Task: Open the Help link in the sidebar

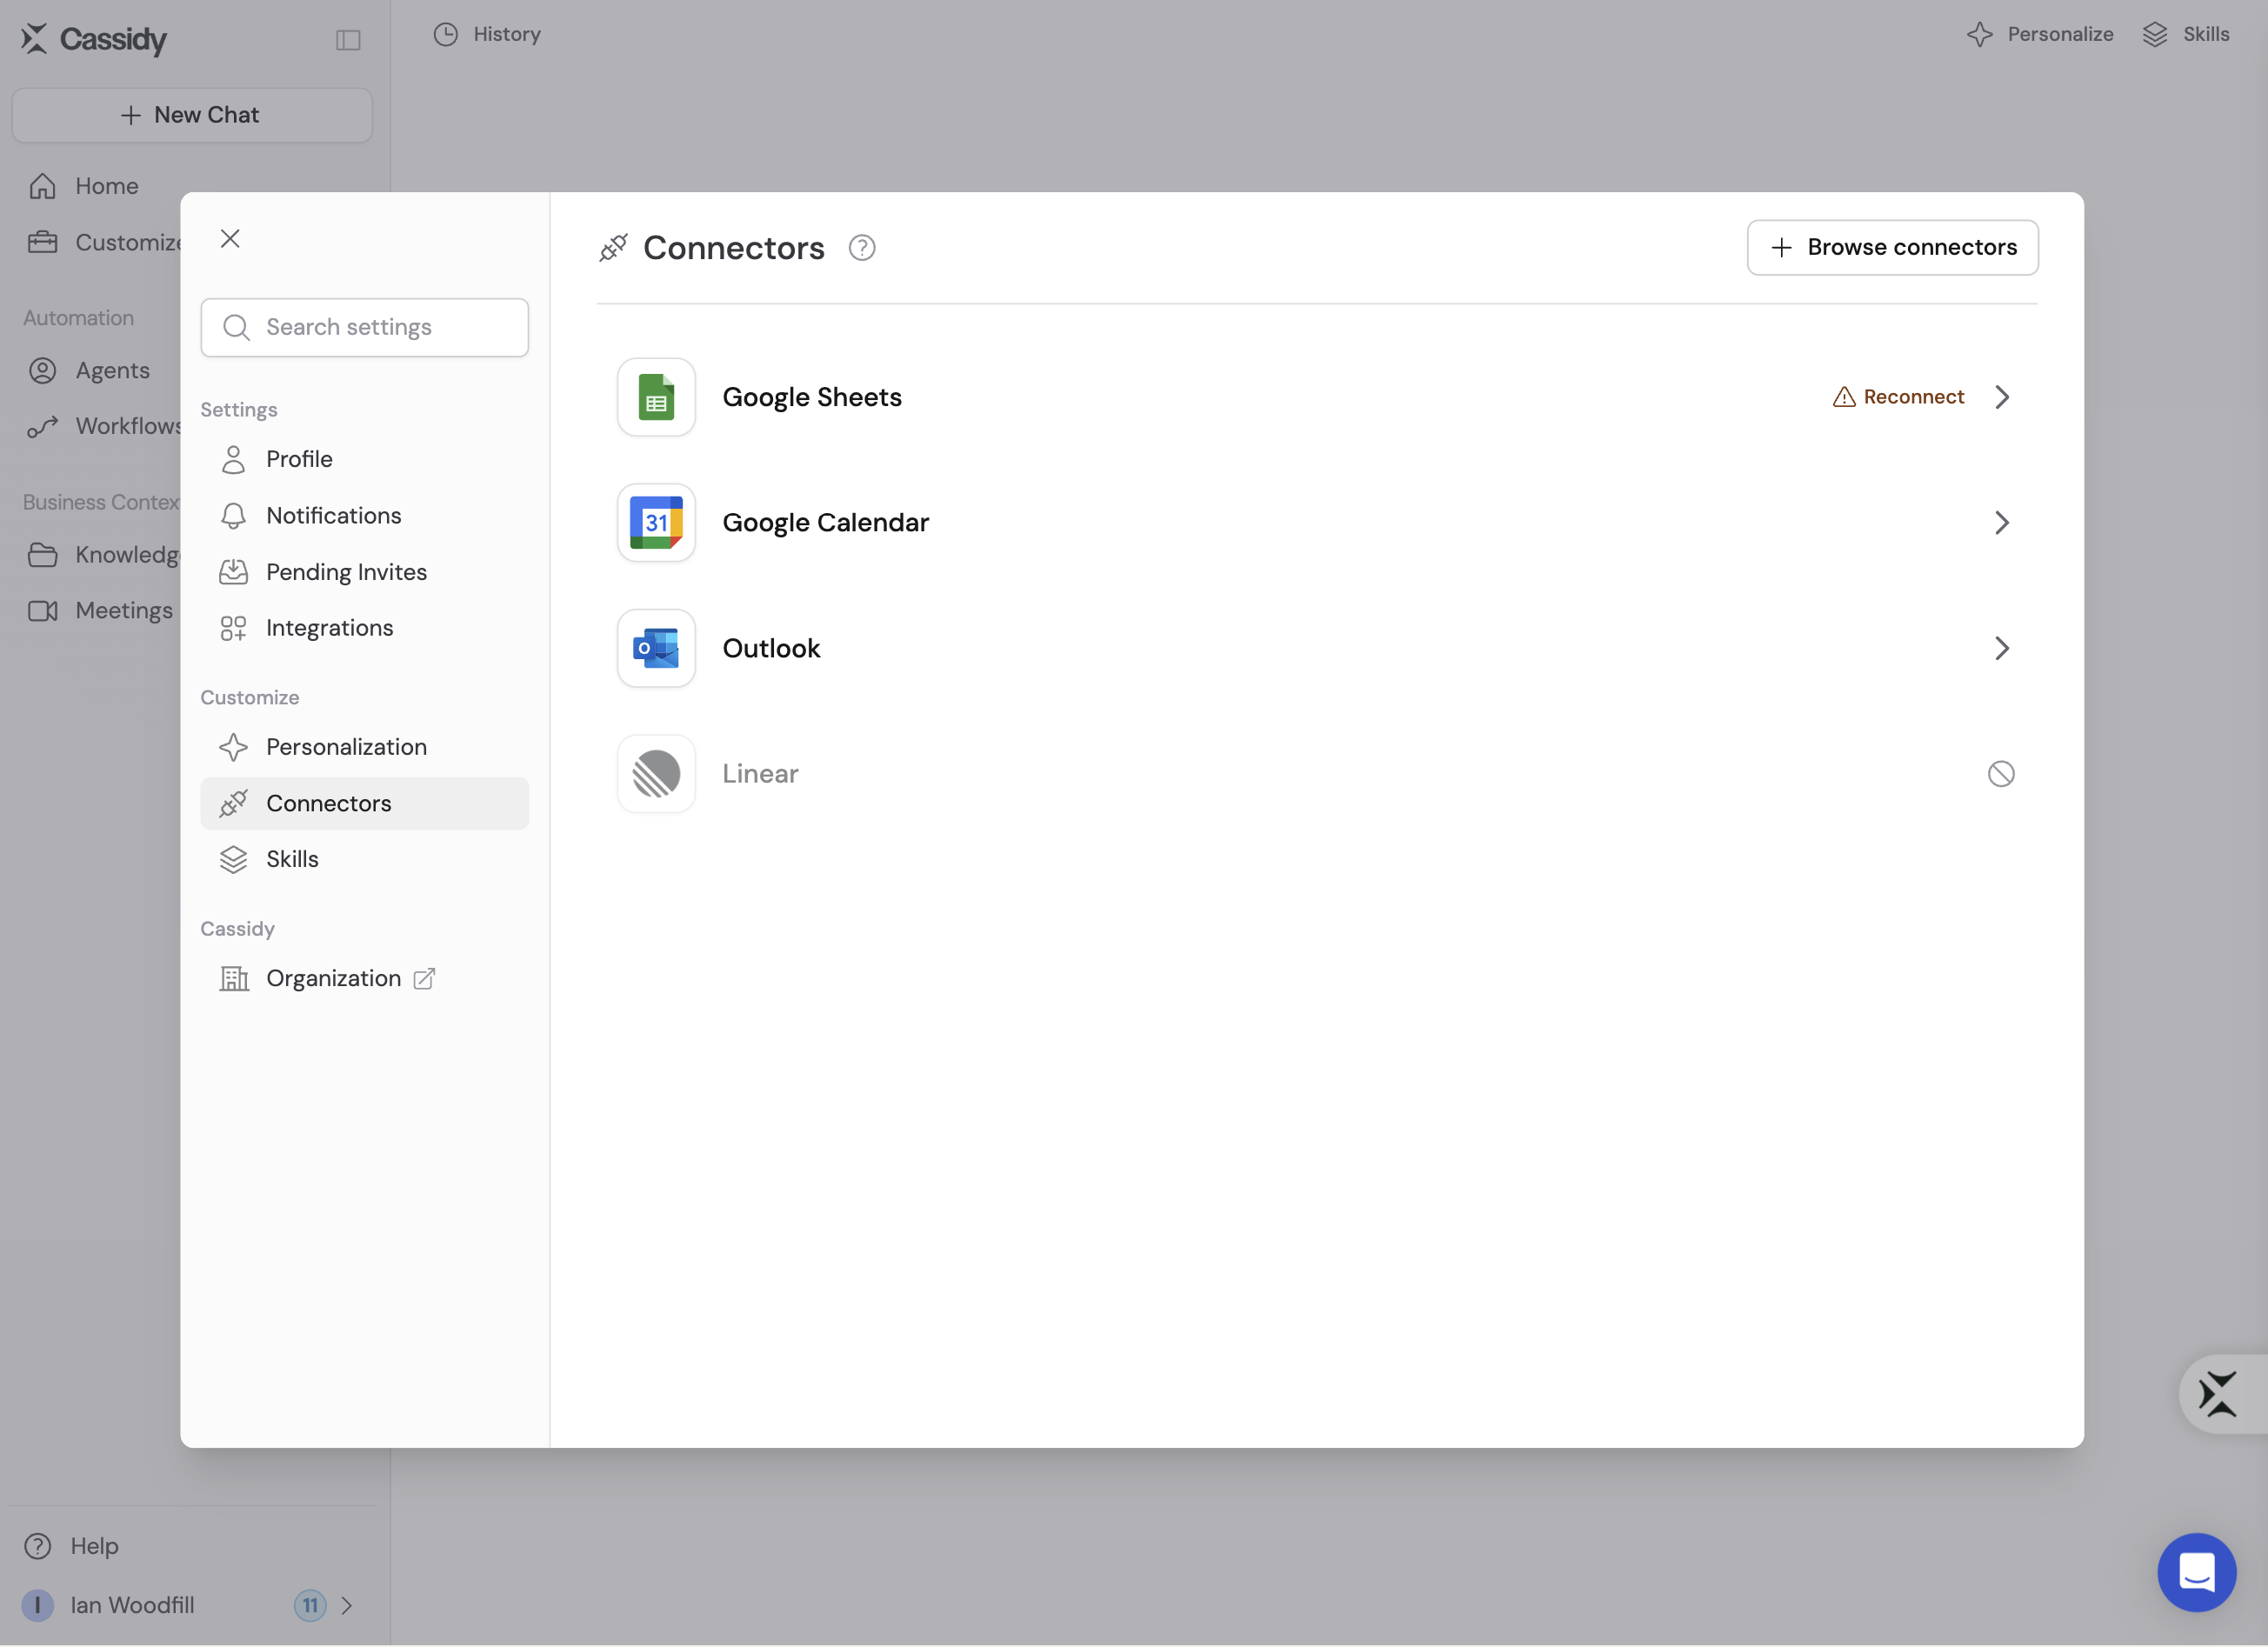Action: [x=72, y=1546]
